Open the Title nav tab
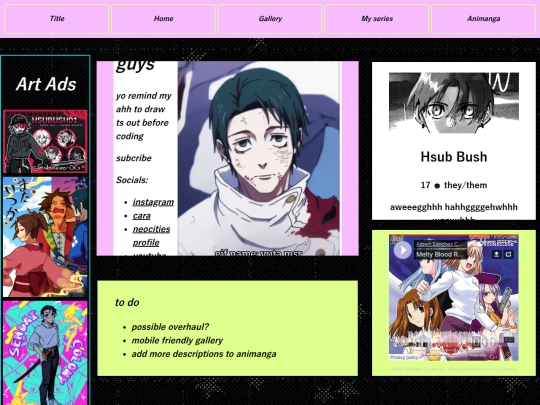540x405 pixels. (57, 19)
